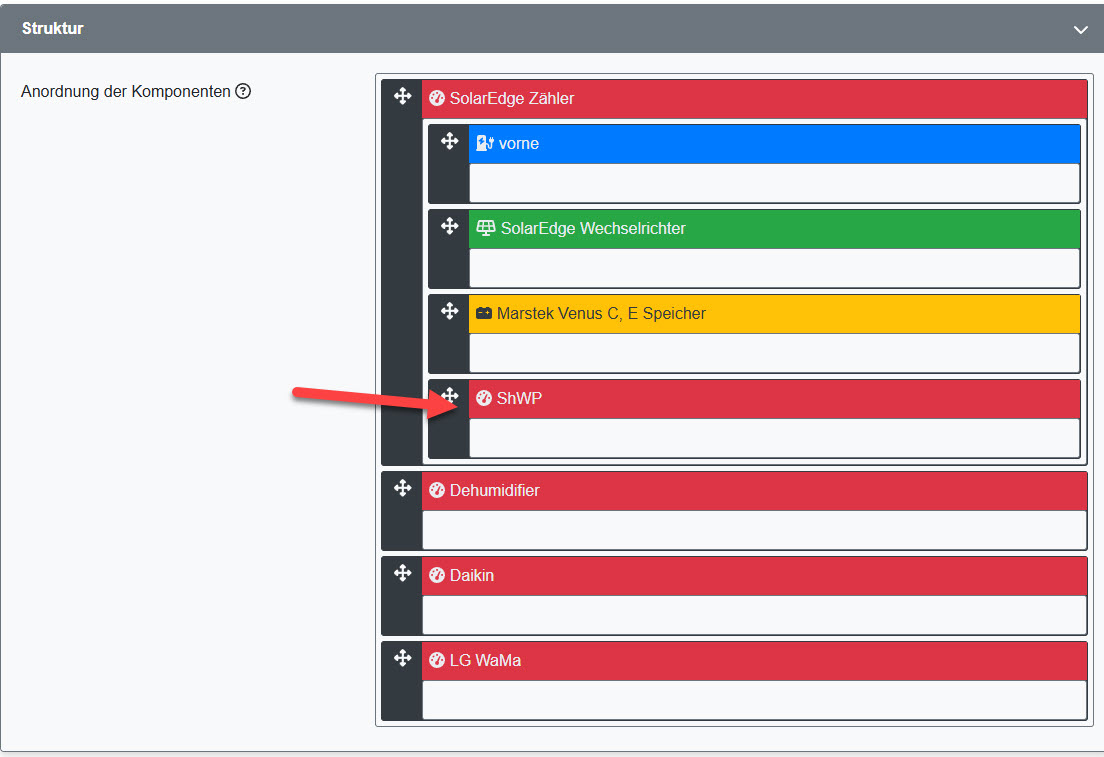Click the gauge icon beside Daikin
The height and width of the screenshot is (757, 1104).
(x=437, y=575)
